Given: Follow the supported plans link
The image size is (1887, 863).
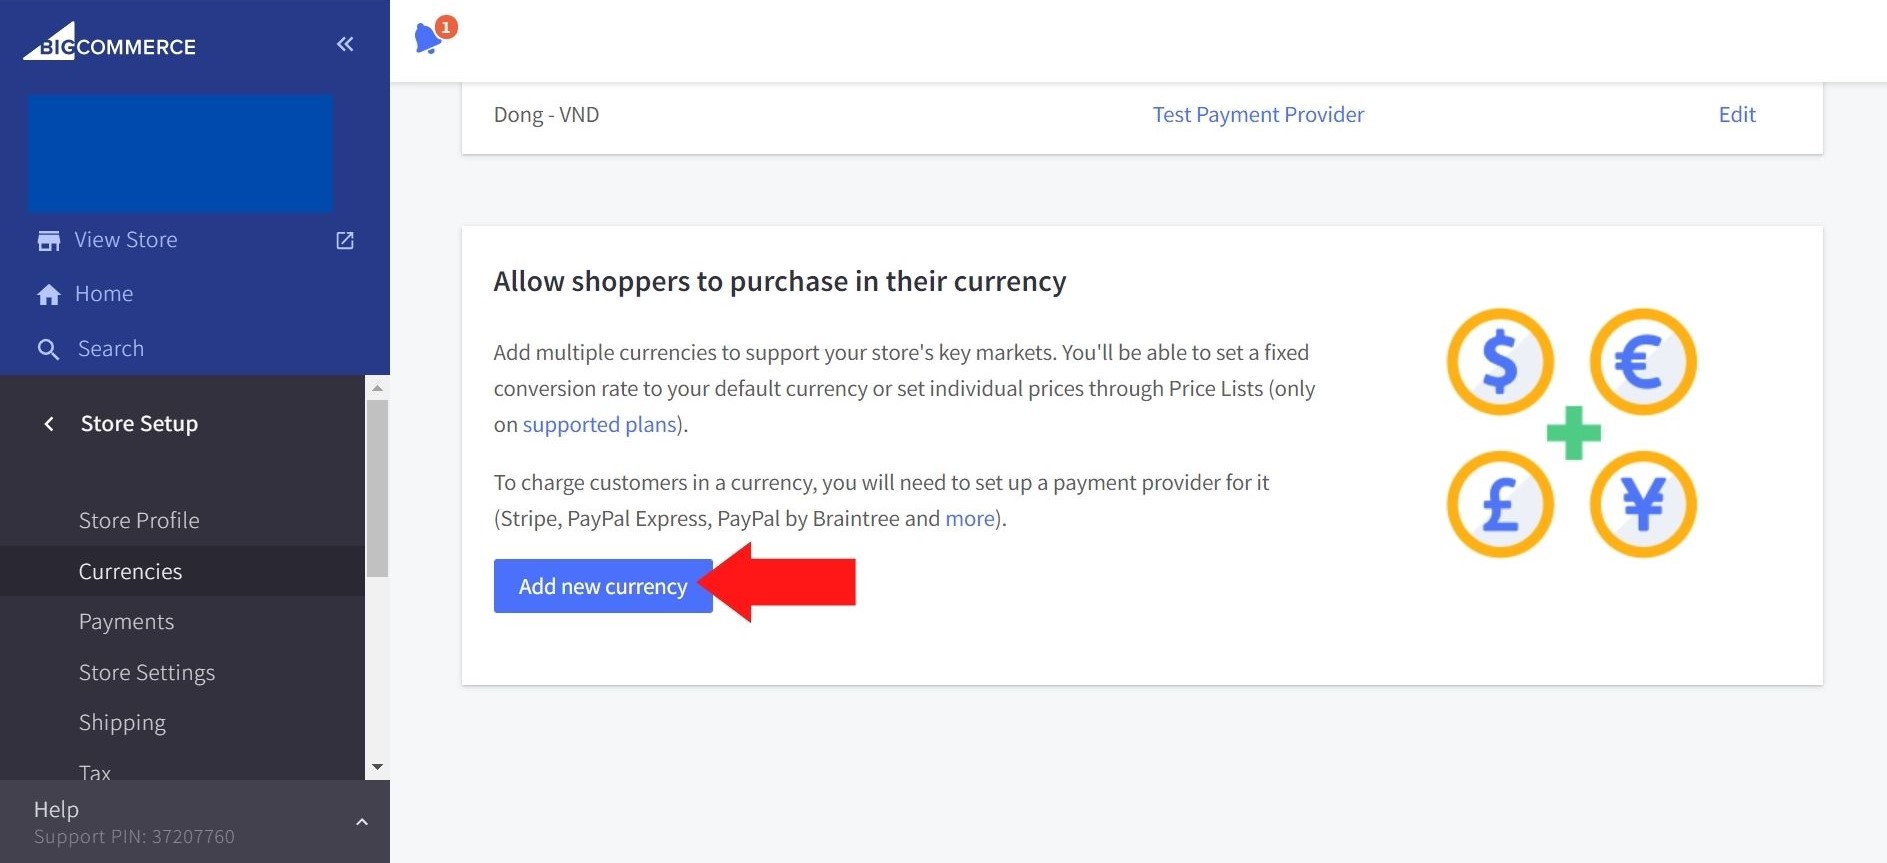Looking at the screenshot, I should coord(599,425).
